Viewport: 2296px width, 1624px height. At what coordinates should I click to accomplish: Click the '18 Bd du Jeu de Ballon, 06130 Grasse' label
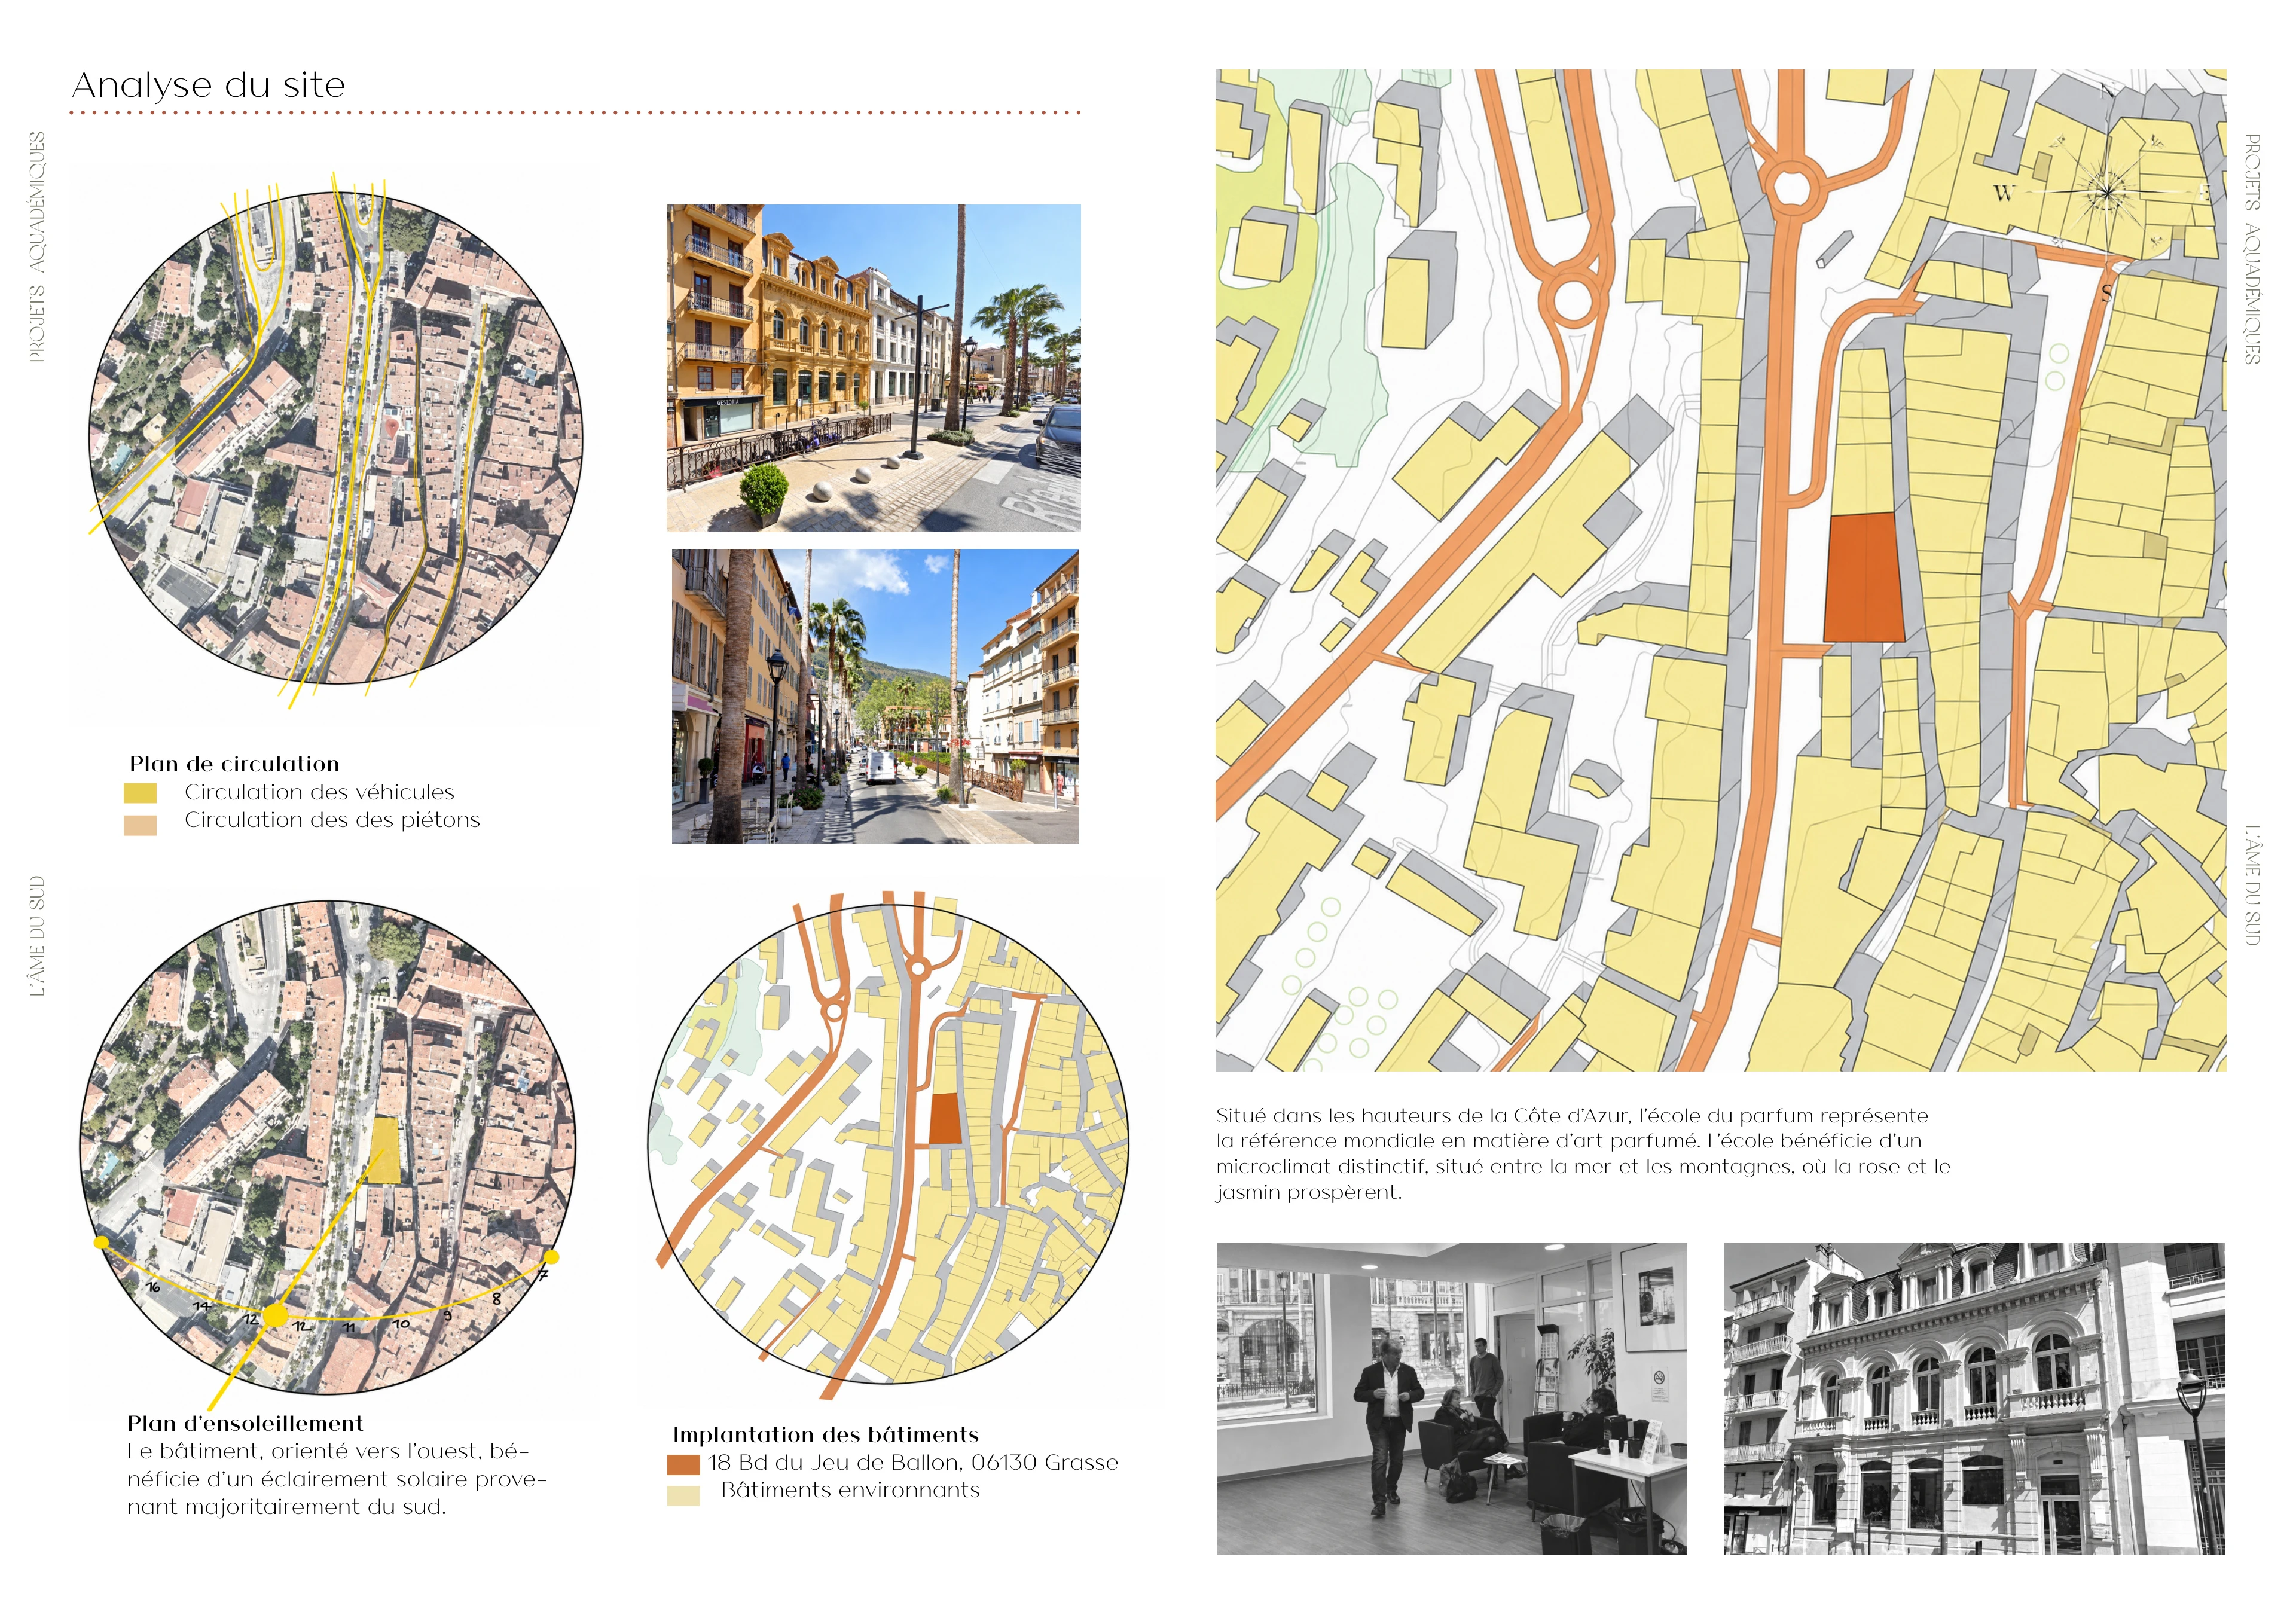point(913,1462)
